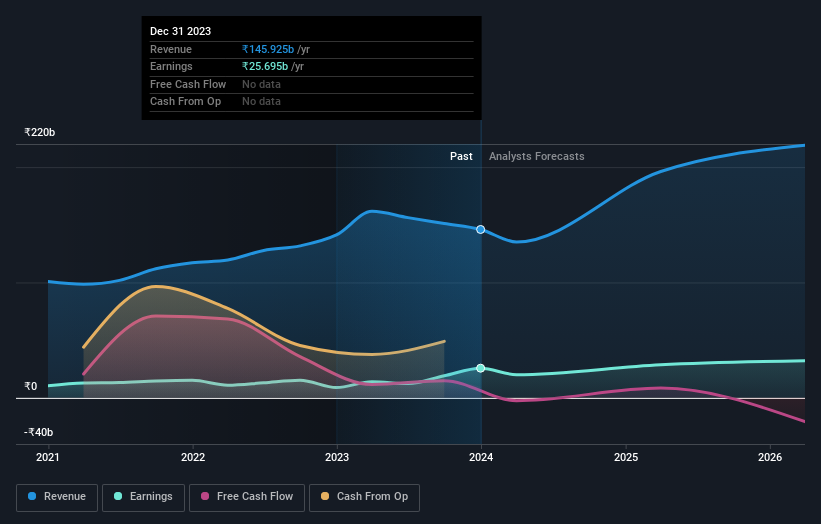The image size is (821, 524).
Task: Toggle the Free Cash Flow legend button
Action: [x=247, y=497]
